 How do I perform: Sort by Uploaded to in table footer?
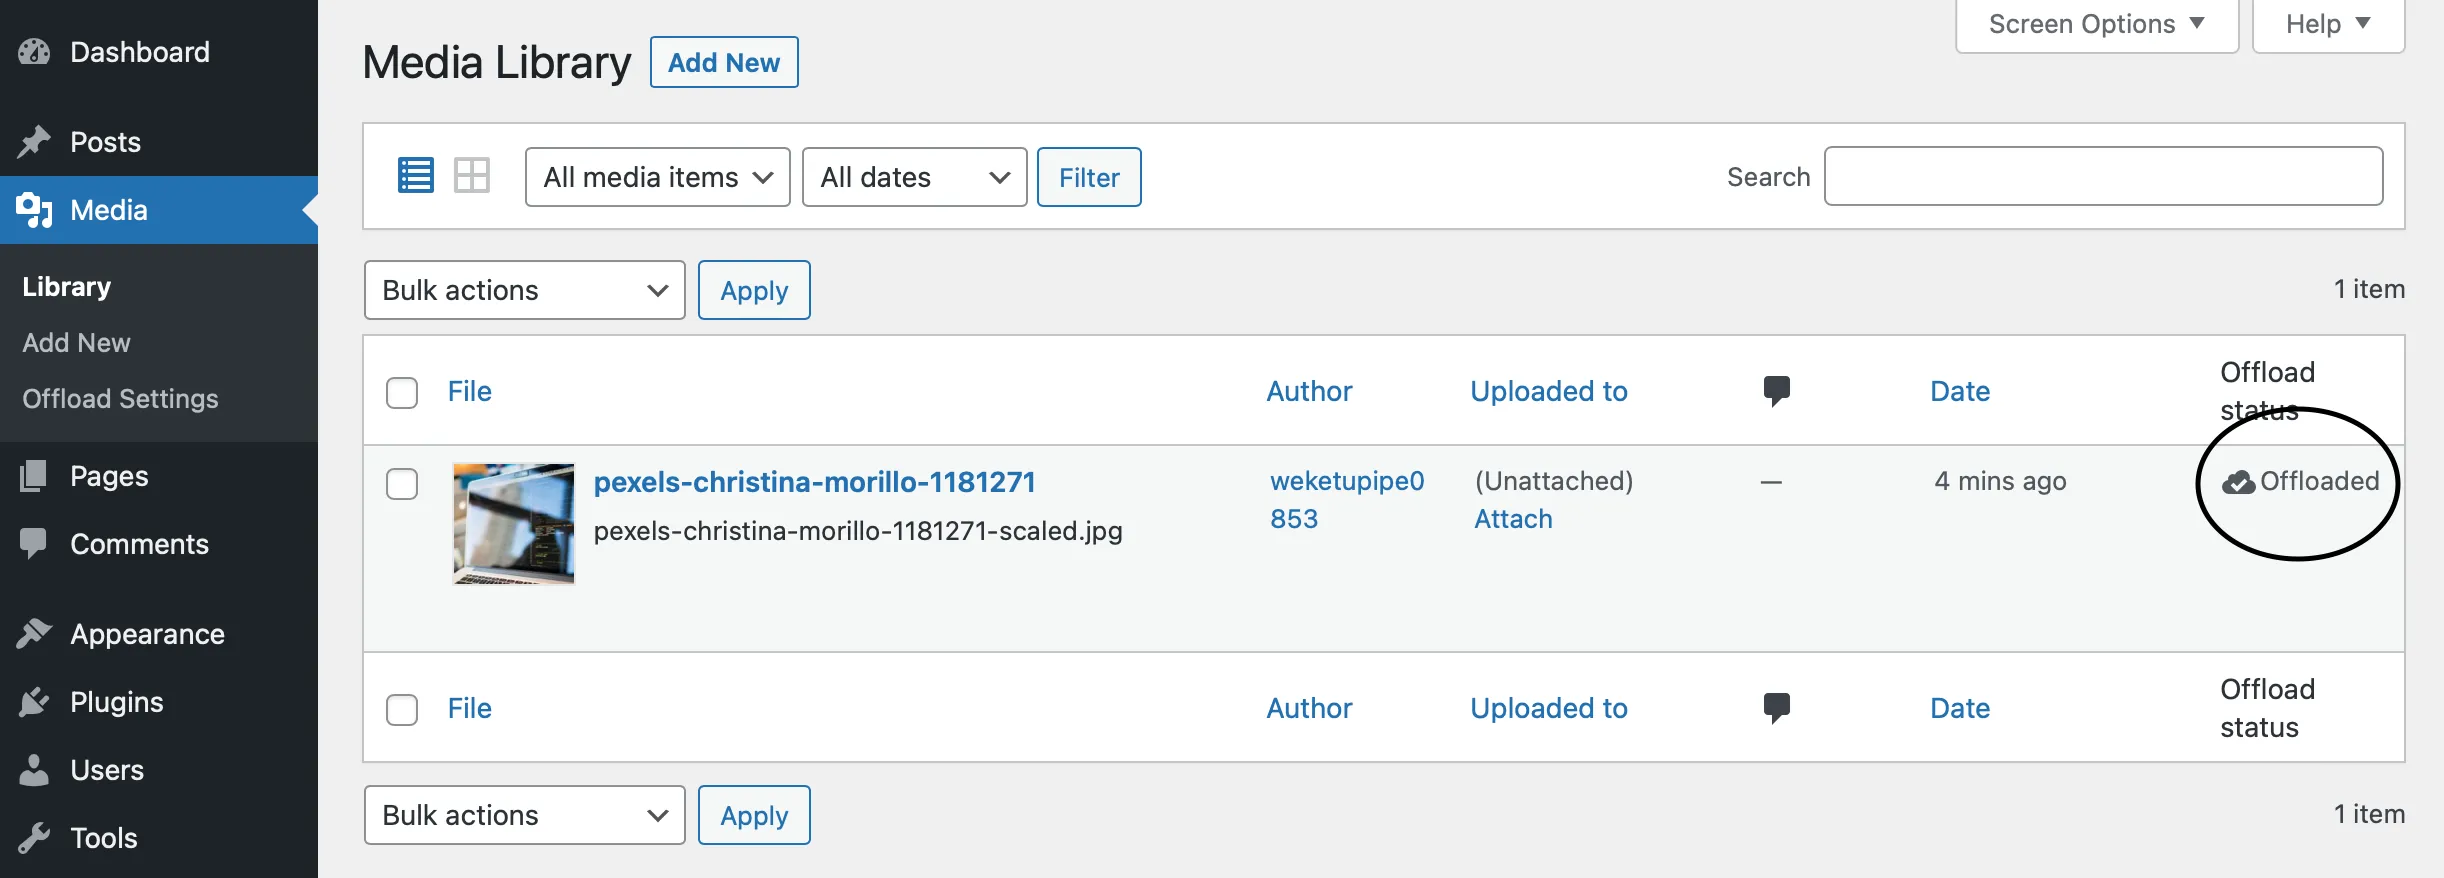pyautogui.click(x=1549, y=708)
